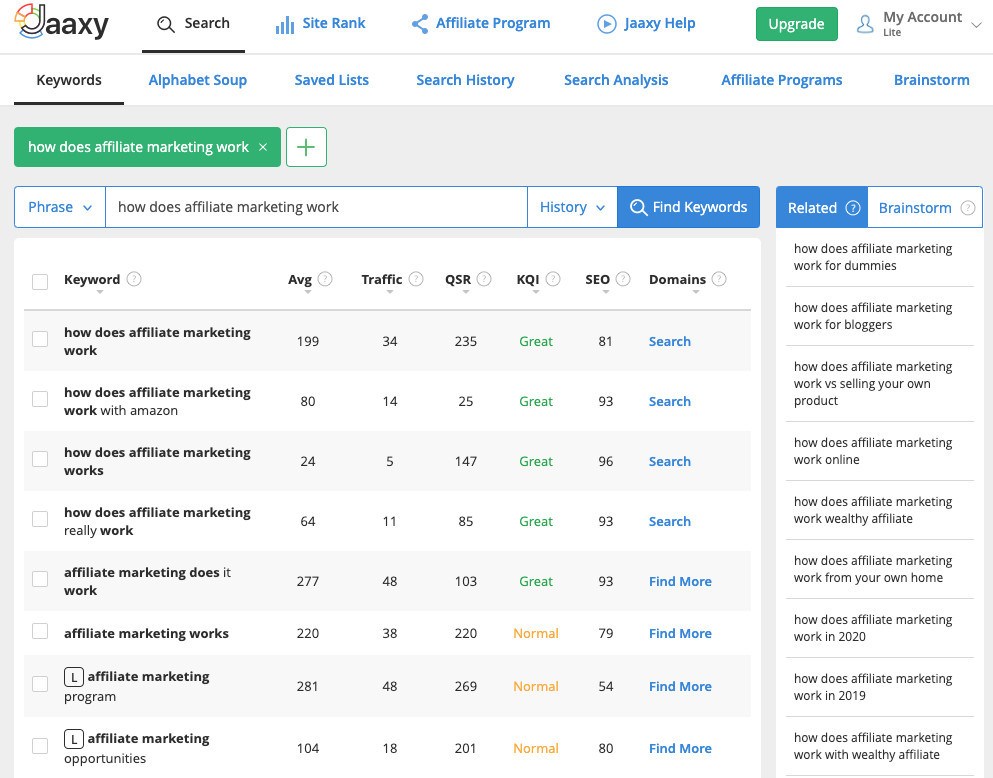Click the help icon next to Traffic header
The width and height of the screenshot is (993, 778).
pos(416,279)
